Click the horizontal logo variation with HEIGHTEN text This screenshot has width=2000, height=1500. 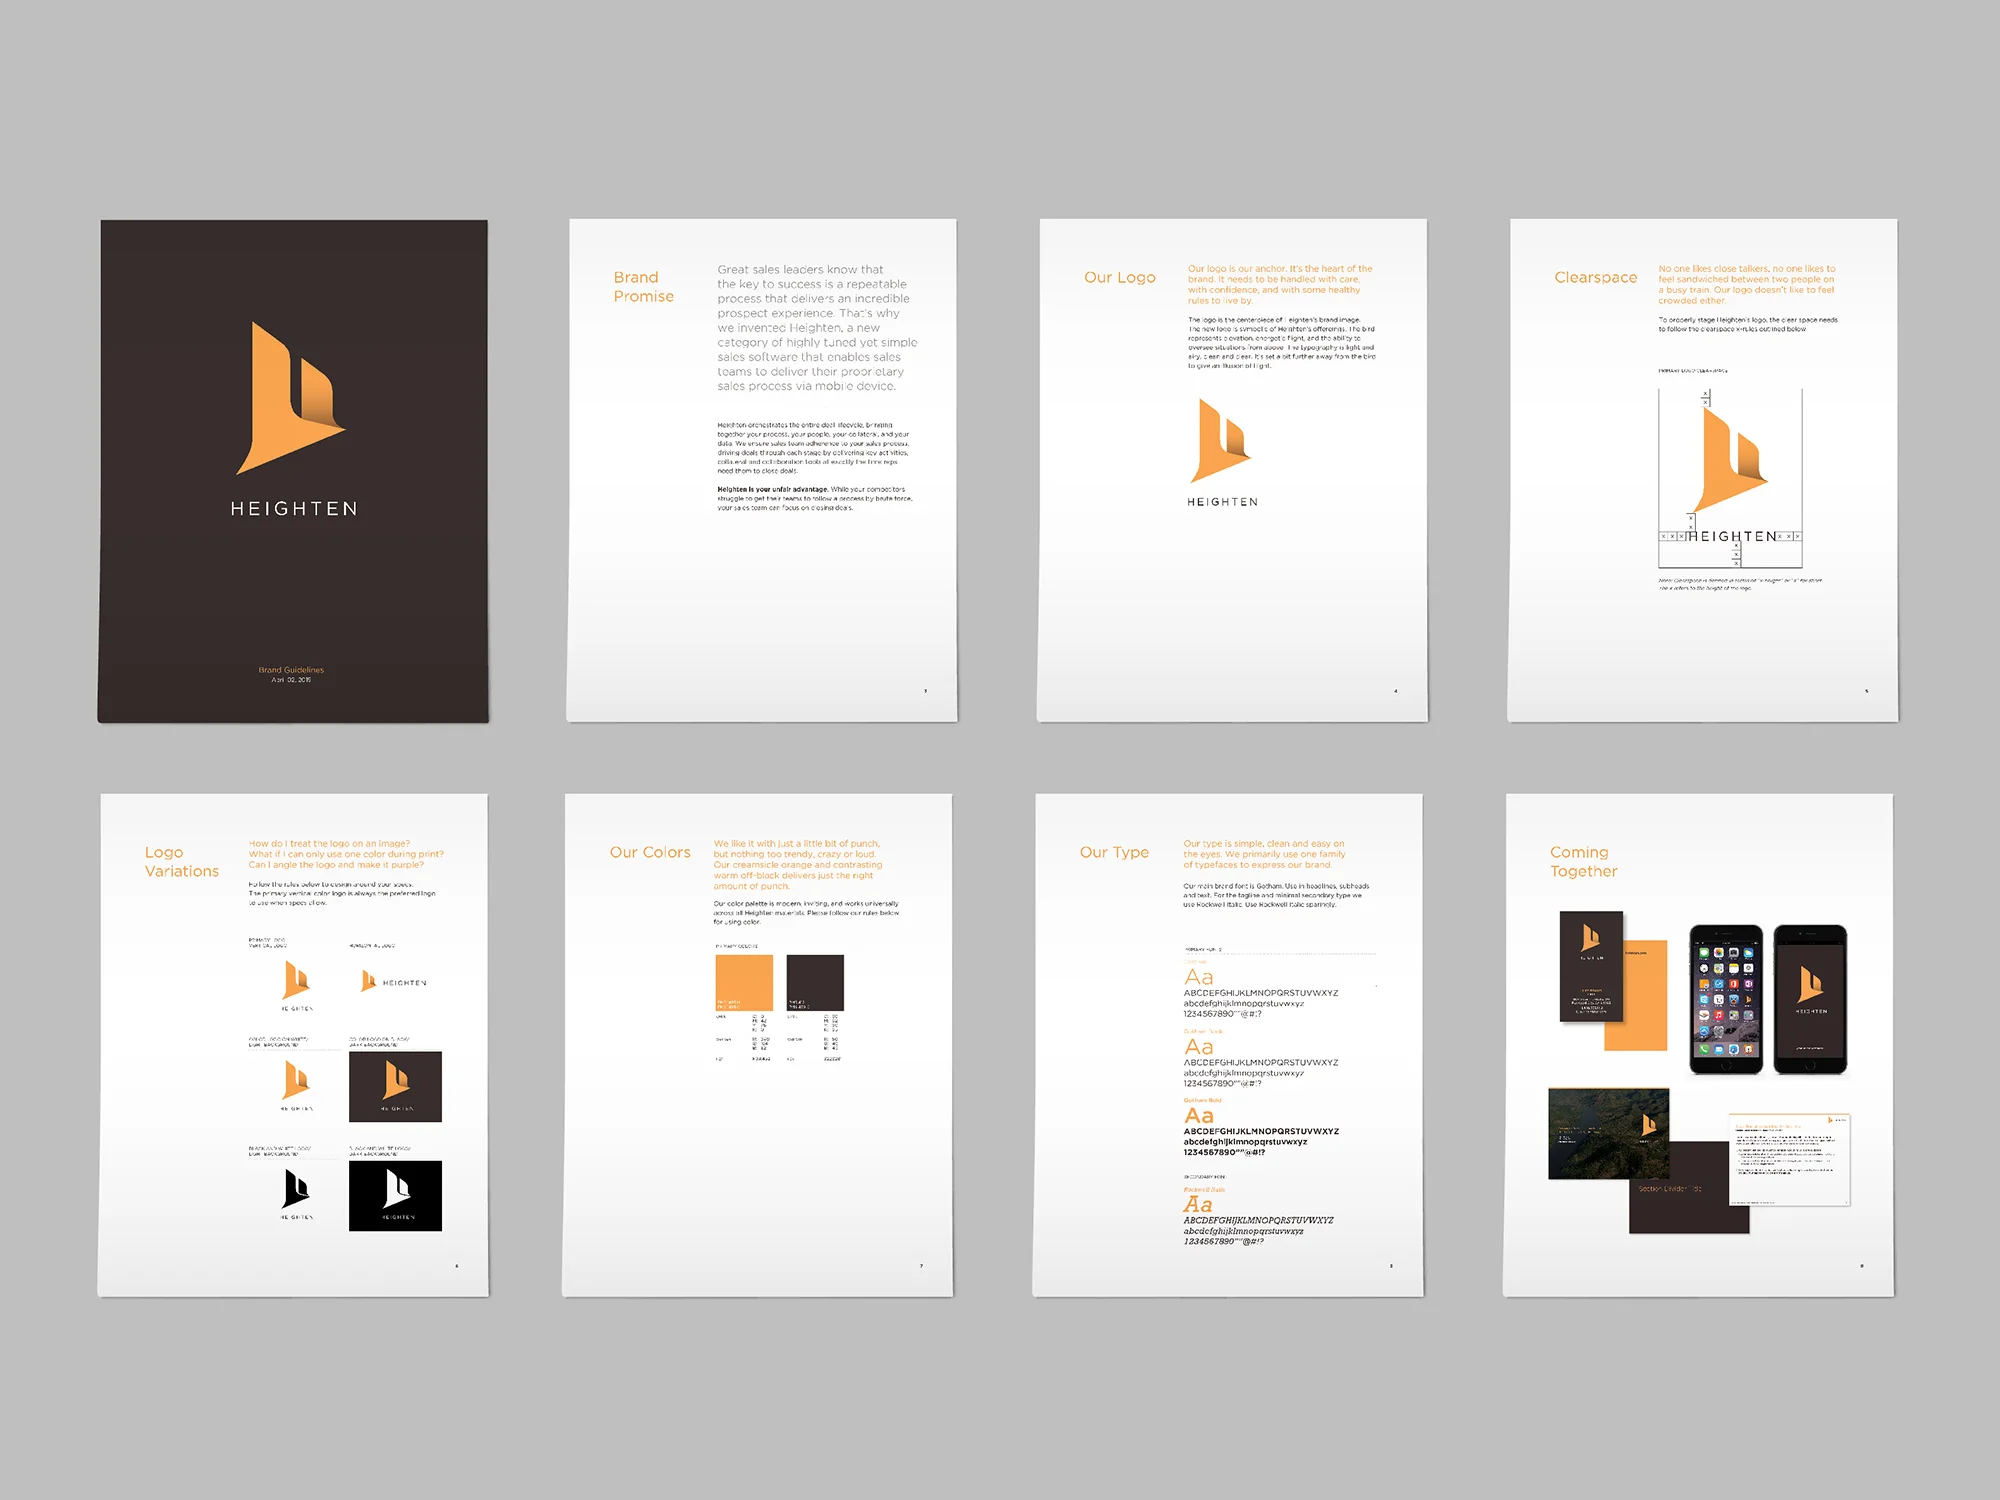tap(394, 982)
